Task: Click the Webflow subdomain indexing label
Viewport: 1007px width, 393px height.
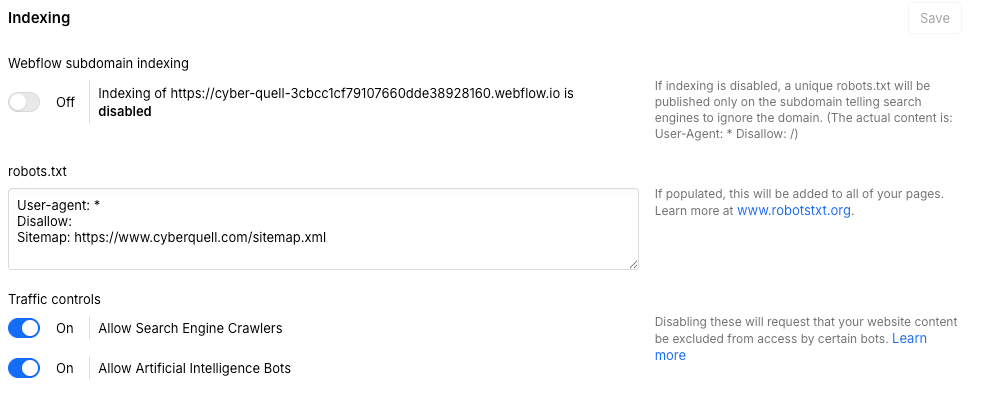Action: click(x=98, y=63)
